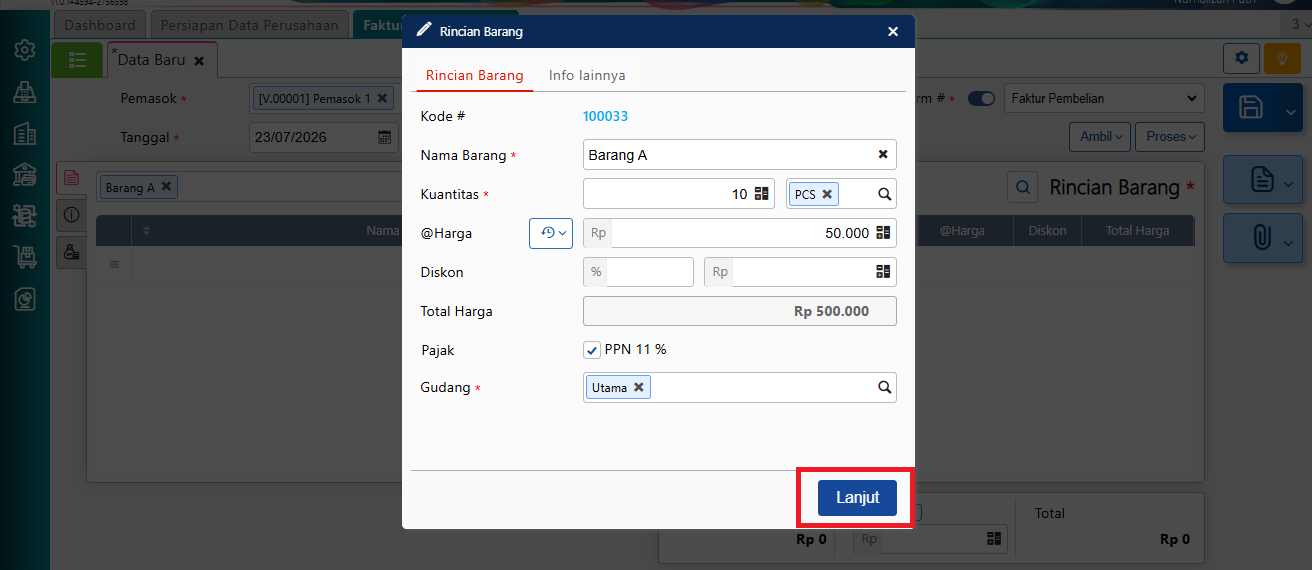This screenshot has width=1312, height=570.
Task: Open calculator for Diskon Rp field
Action: click(883, 271)
